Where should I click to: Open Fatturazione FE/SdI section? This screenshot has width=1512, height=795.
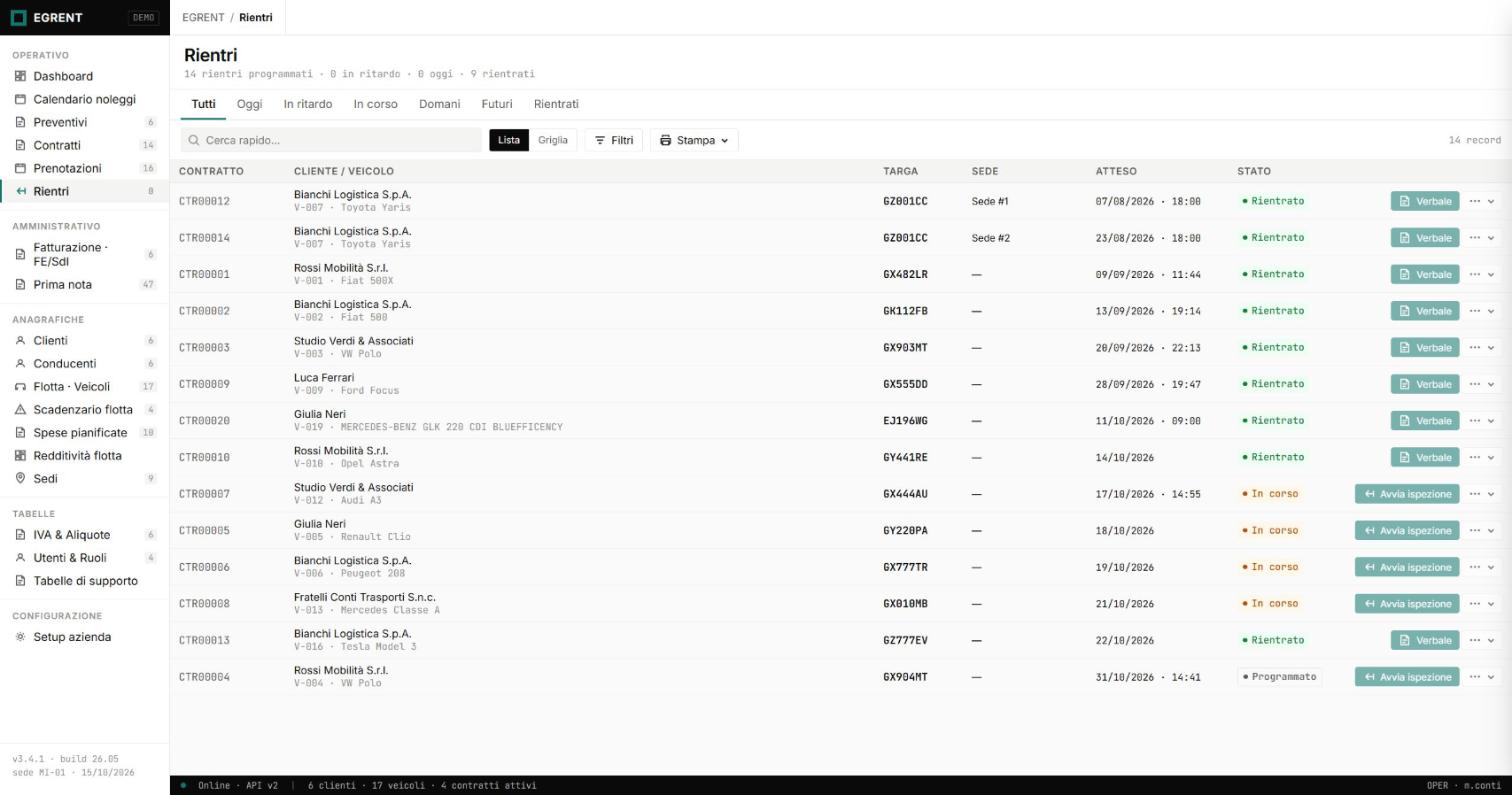(84, 254)
